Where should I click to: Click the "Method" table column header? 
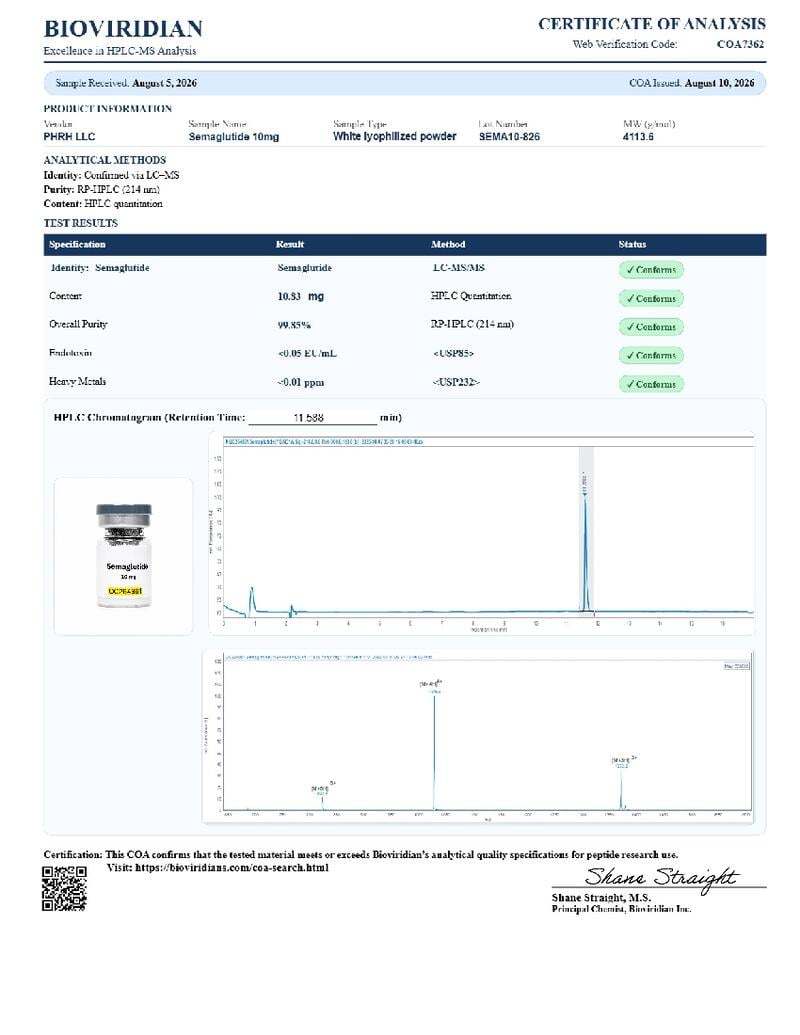point(448,244)
